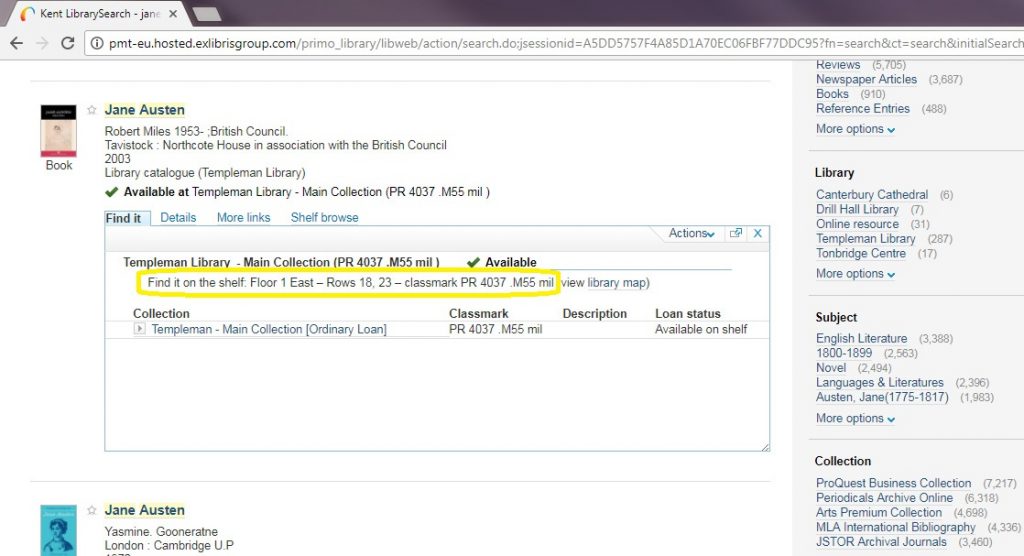The width and height of the screenshot is (1024, 556).
Task: Reload the page with the refresh icon
Action: (68, 44)
